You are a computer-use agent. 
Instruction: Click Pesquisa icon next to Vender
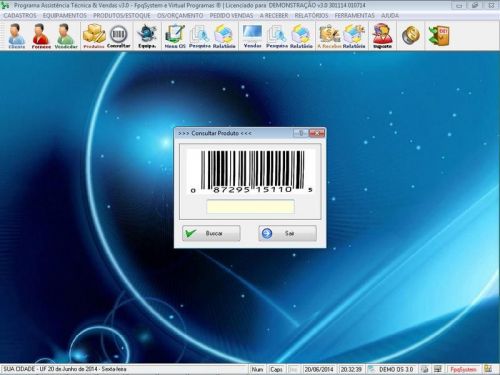click(x=277, y=36)
